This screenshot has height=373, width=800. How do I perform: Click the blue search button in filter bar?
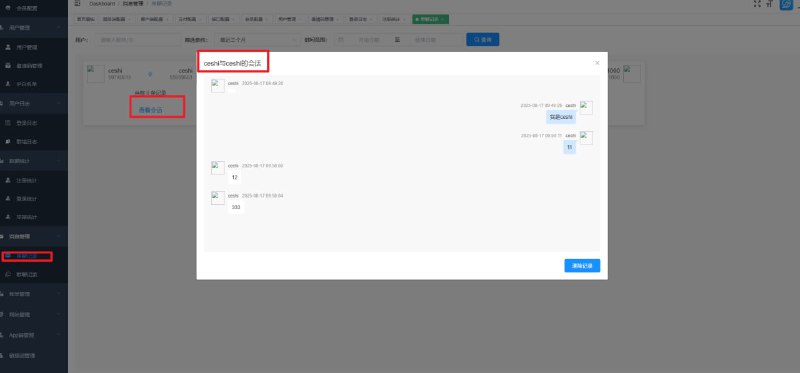click(x=483, y=39)
